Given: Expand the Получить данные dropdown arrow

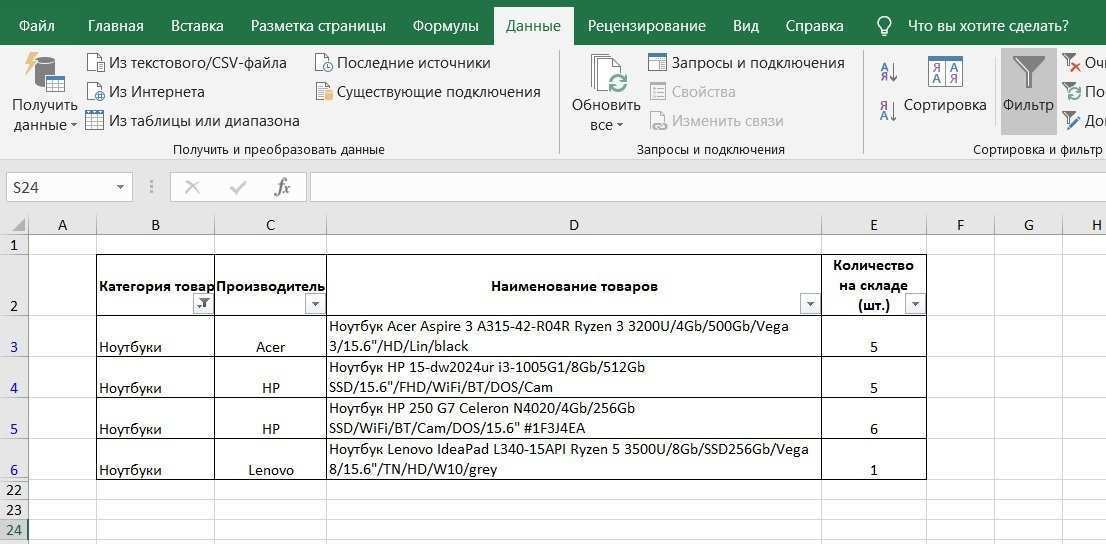Looking at the screenshot, I should tap(73, 126).
